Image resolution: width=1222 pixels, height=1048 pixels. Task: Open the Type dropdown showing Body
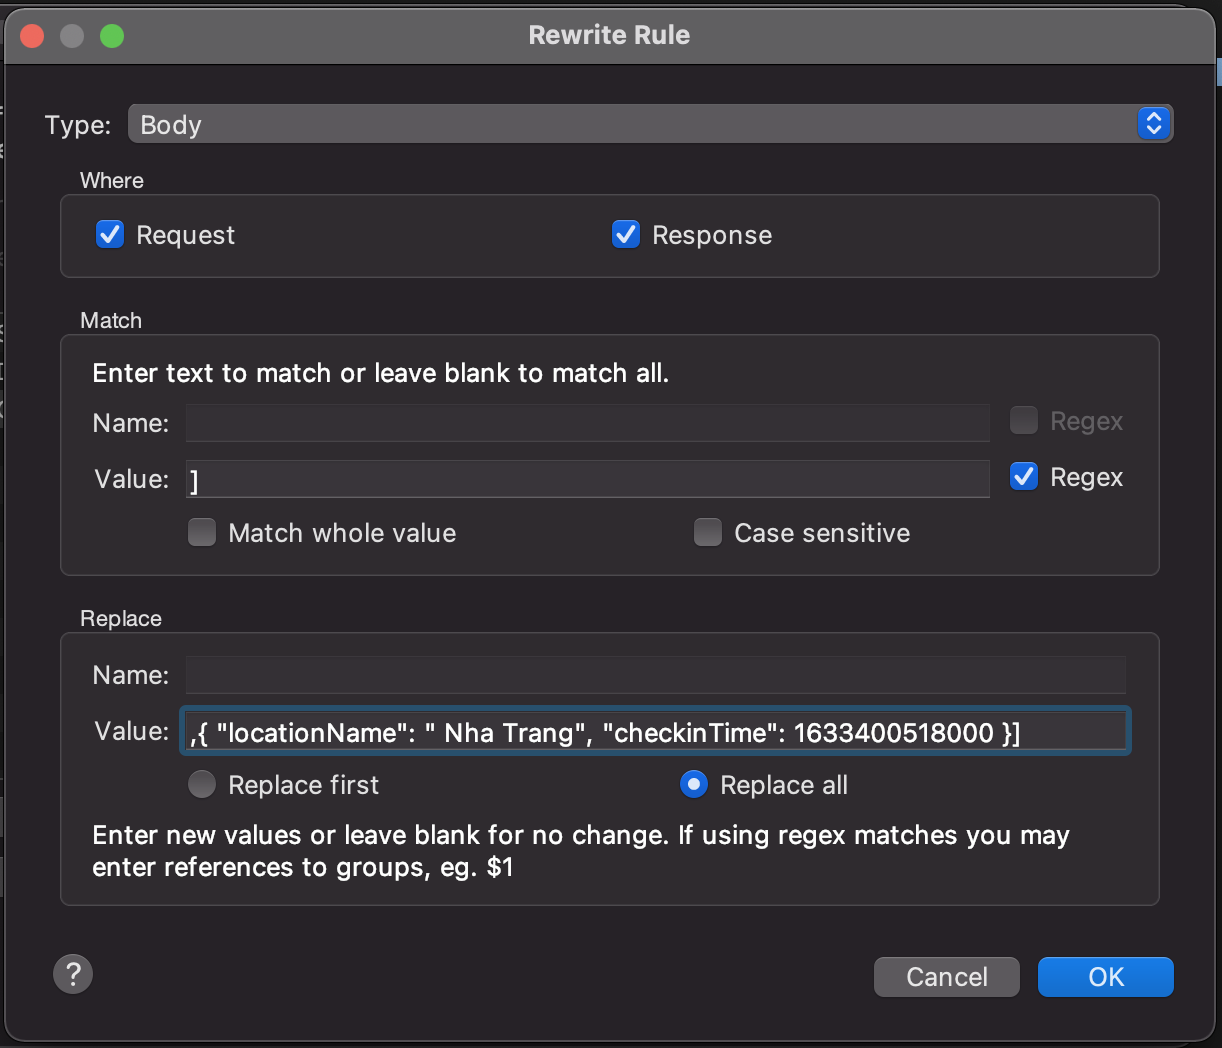[650, 124]
